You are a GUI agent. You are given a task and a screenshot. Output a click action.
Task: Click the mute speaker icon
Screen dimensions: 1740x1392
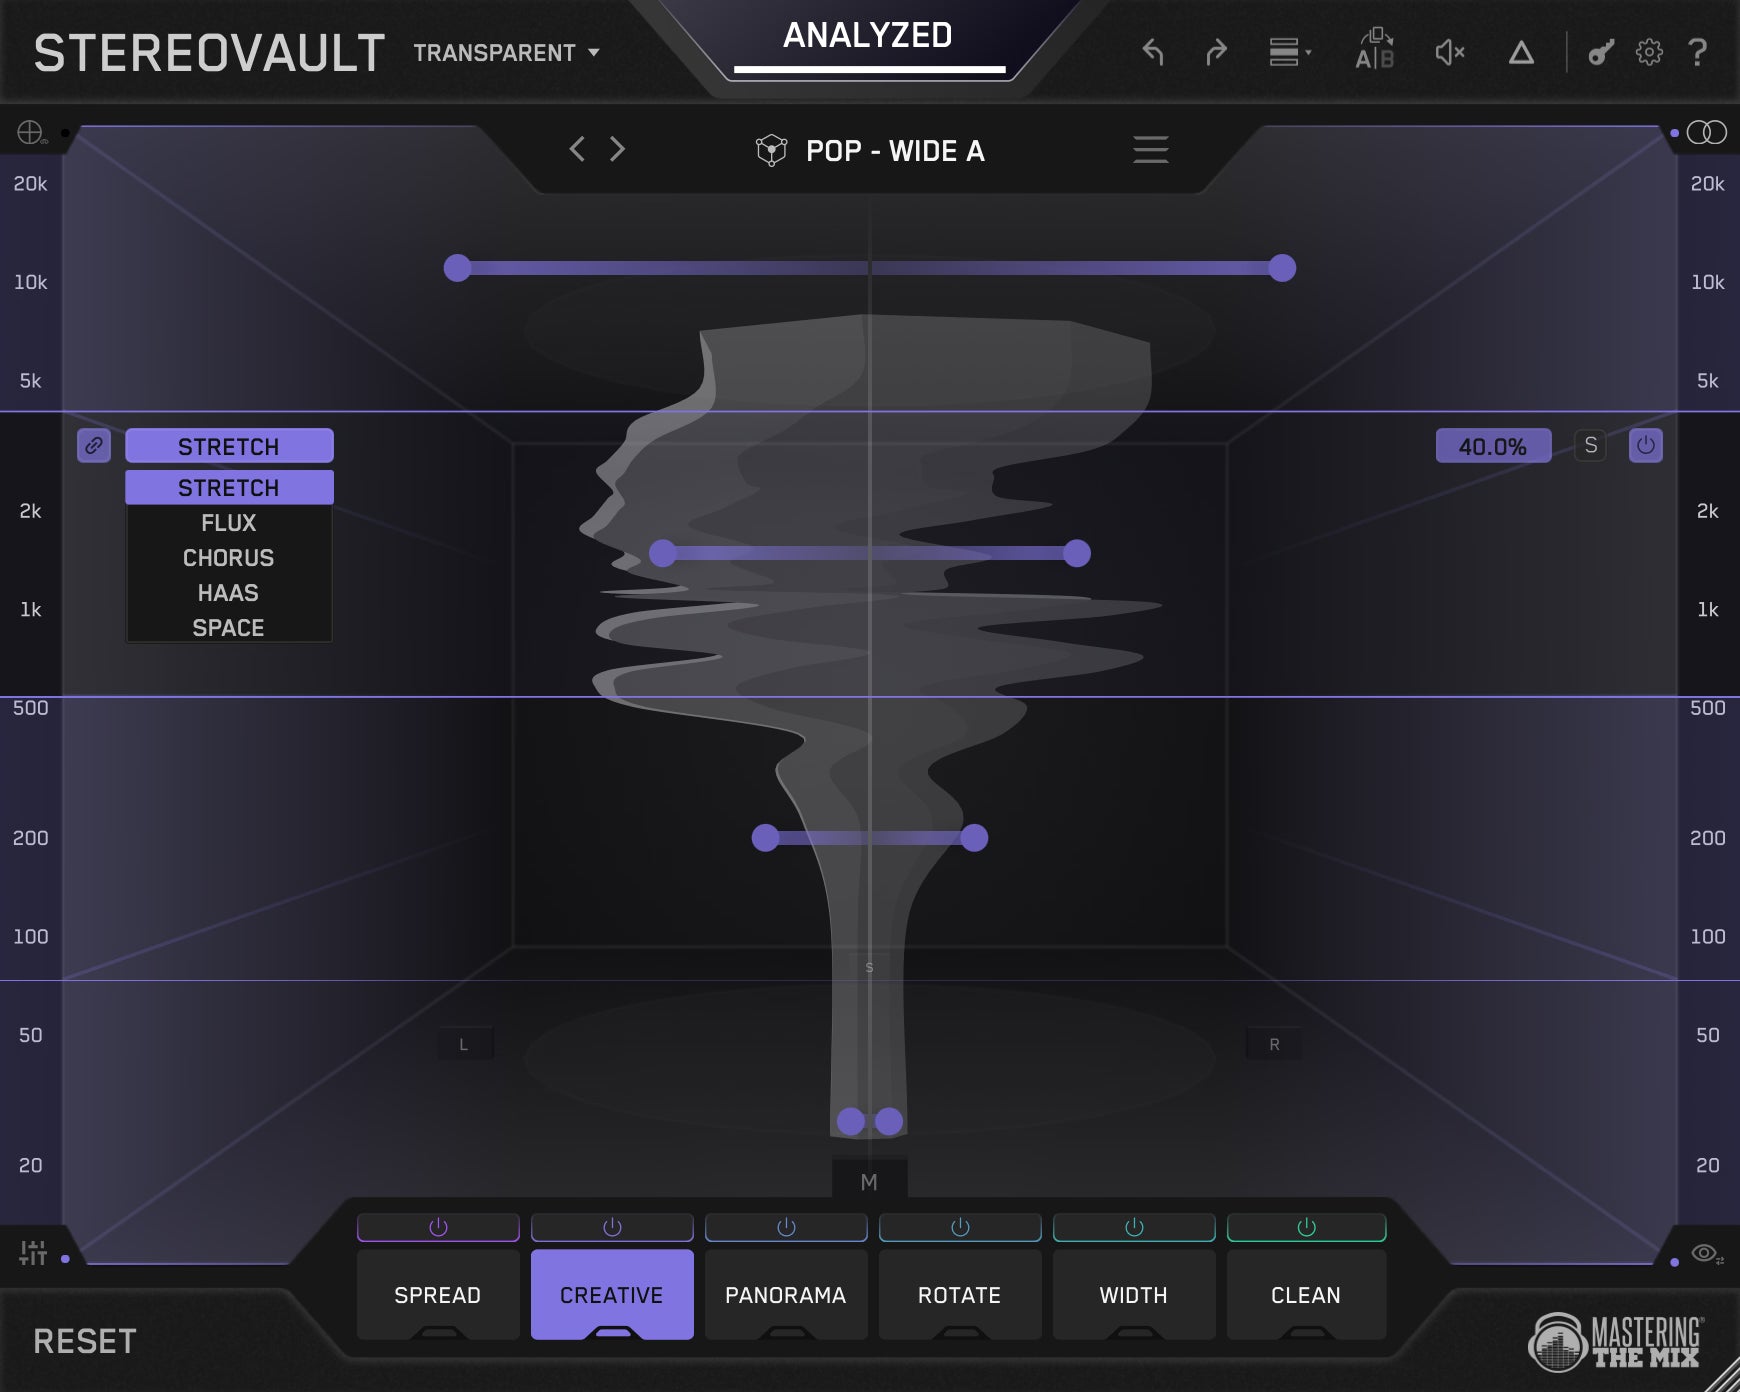pos(1449,52)
